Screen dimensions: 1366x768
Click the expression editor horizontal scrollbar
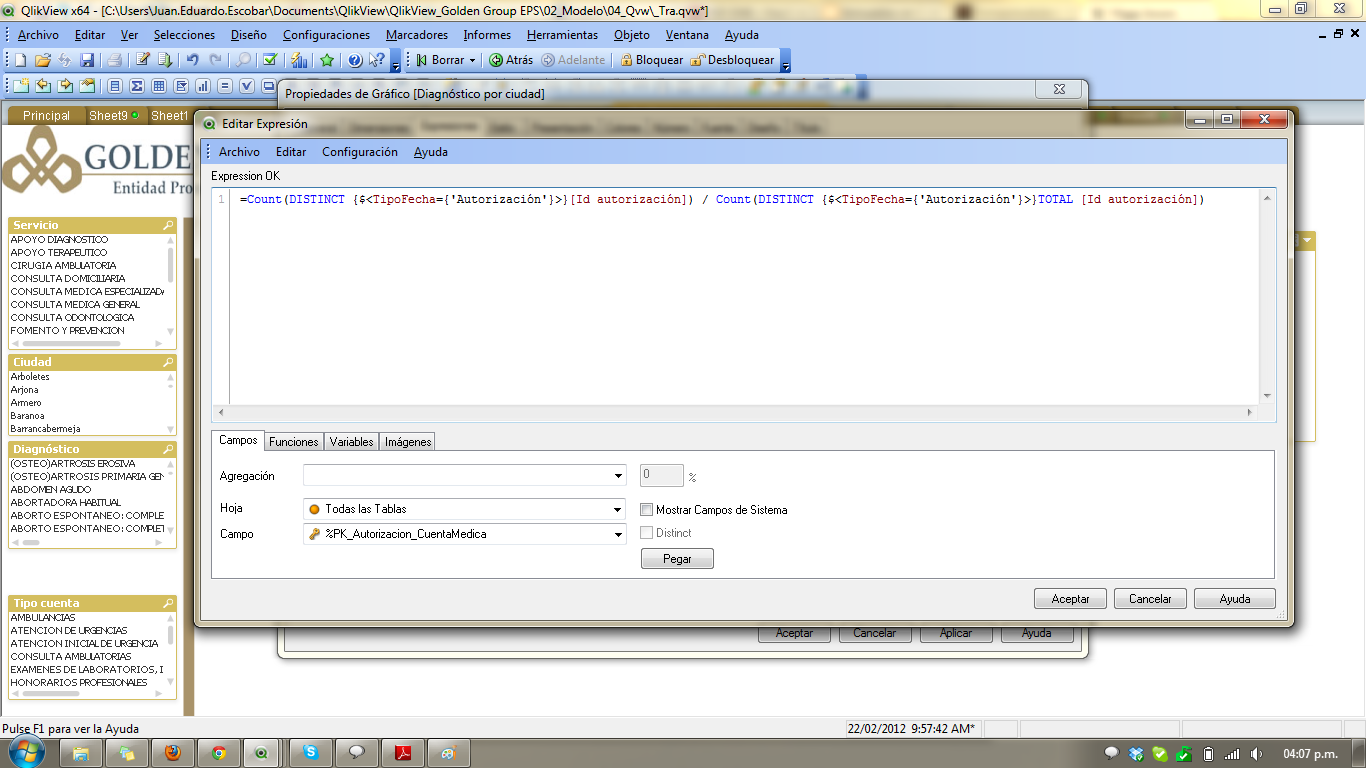(x=735, y=412)
